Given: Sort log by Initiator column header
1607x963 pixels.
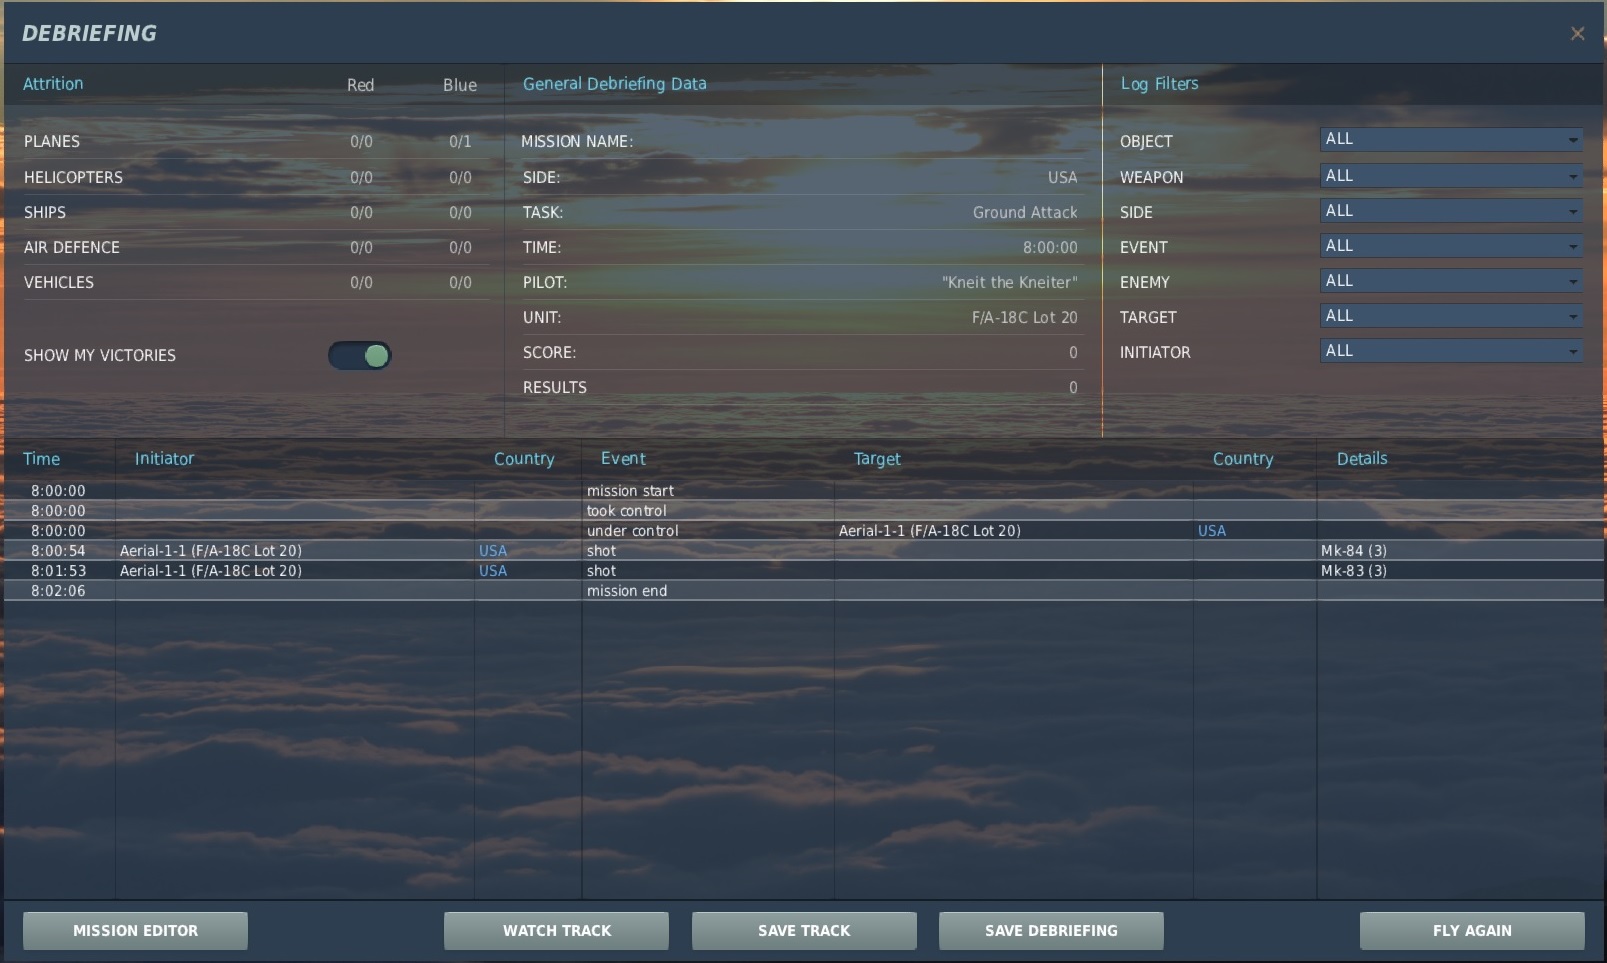Looking at the screenshot, I should [x=164, y=459].
